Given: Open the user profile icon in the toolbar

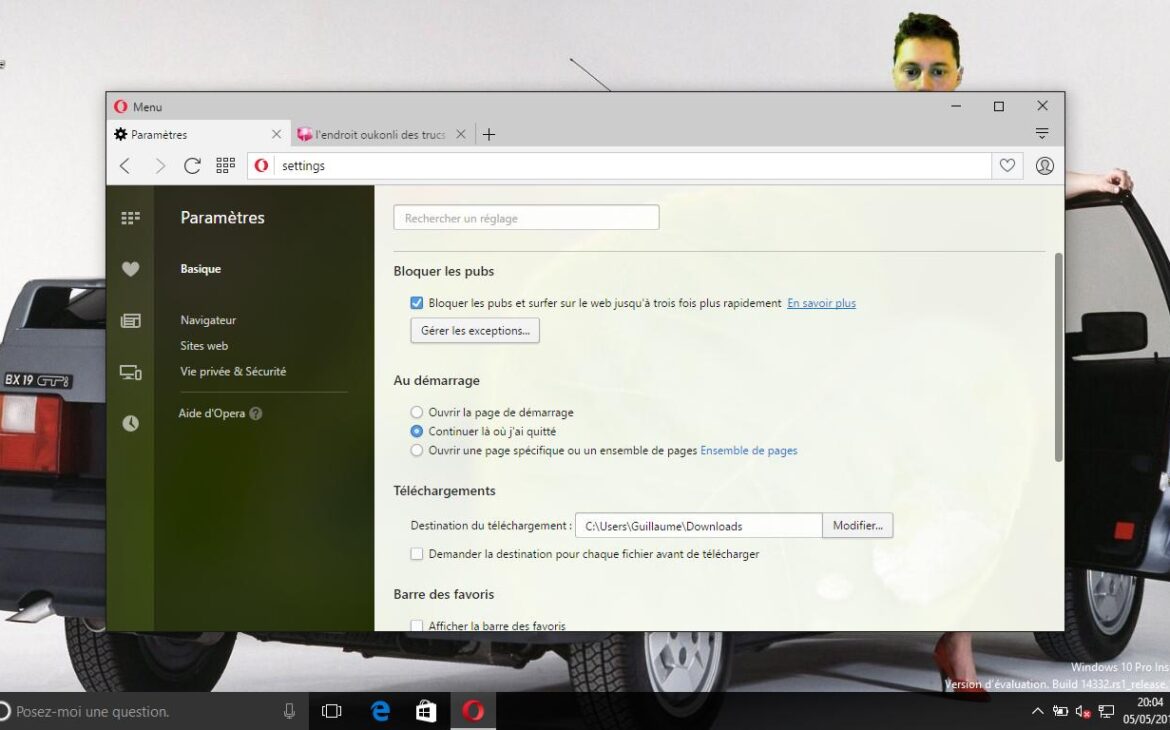Looking at the screenshot, I should (x=1044, y=166).
